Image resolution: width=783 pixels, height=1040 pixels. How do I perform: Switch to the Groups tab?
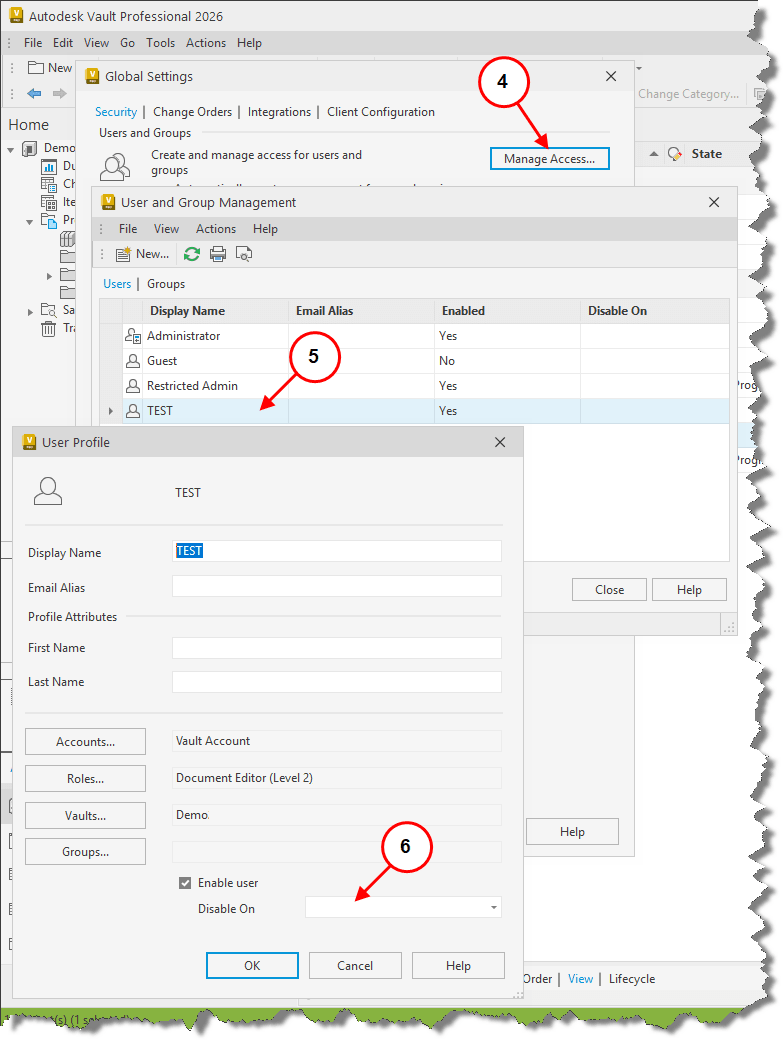[166, 284]
